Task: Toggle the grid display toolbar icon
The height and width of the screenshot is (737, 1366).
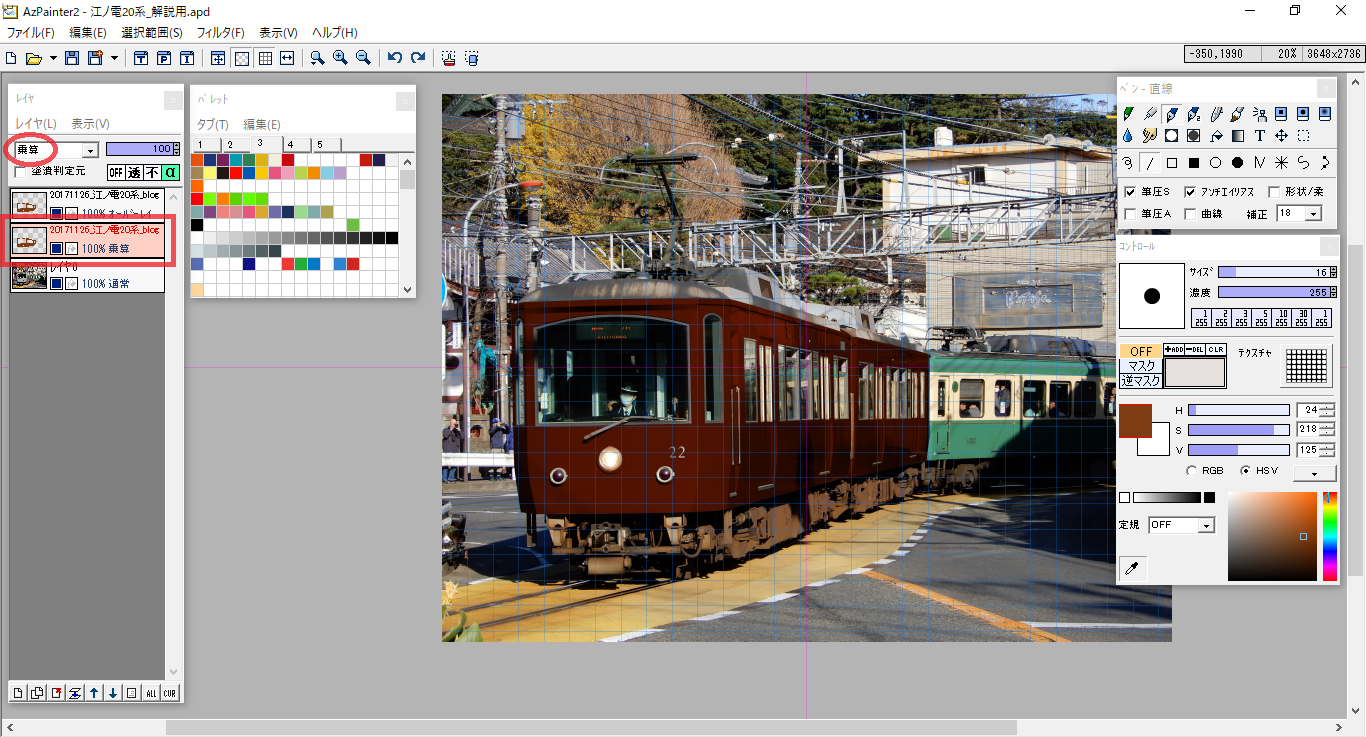Action: click(265, 58)
